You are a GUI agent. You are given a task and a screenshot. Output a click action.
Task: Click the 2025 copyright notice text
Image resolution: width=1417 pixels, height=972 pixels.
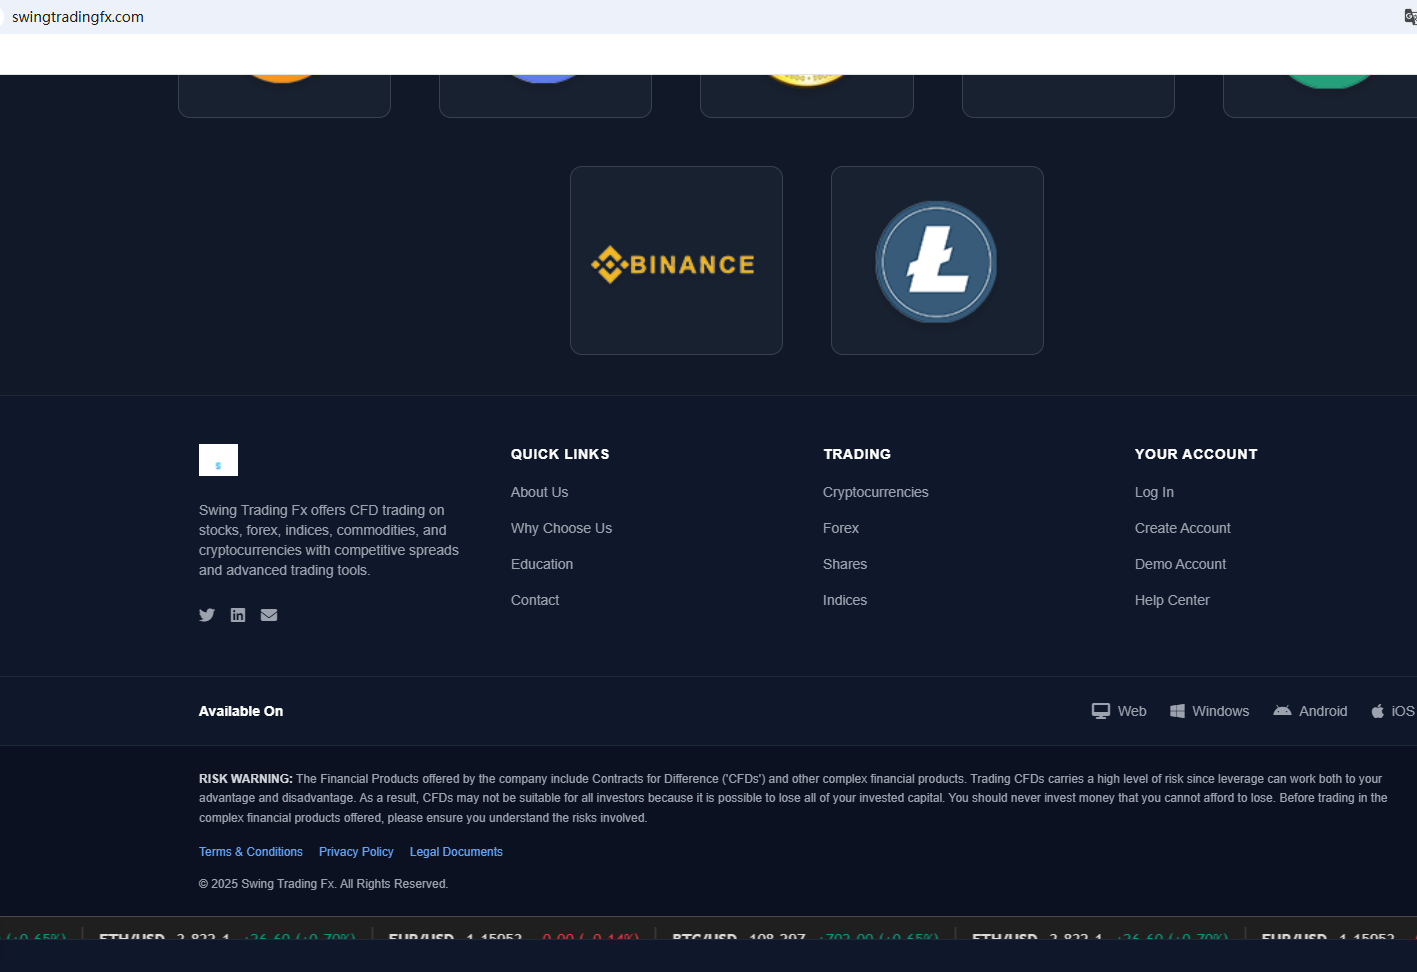tap(323, 884)
